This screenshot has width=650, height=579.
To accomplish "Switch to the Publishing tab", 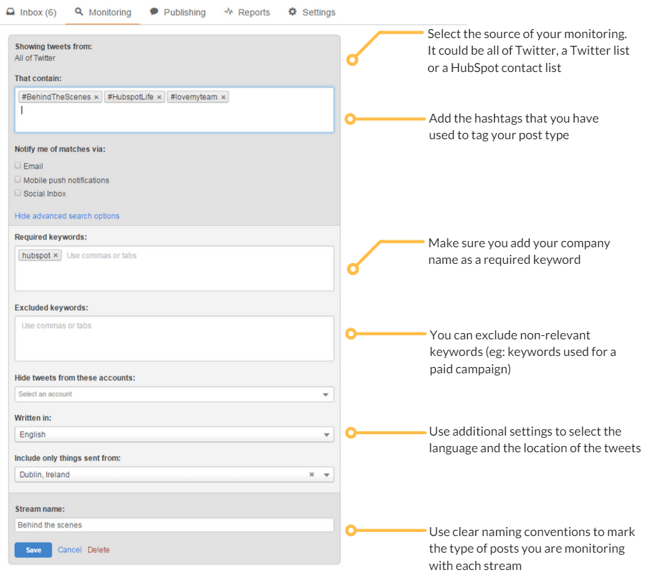I will (x=178, y=12).
